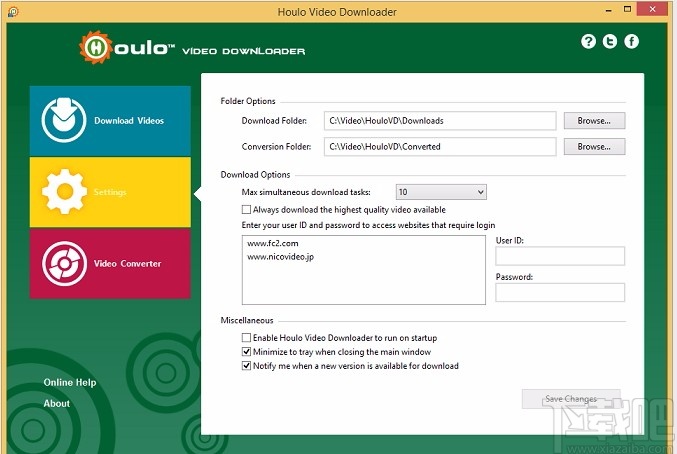Open the Facebook icon in header
677x454 pixels.
[x=631, y=41]
